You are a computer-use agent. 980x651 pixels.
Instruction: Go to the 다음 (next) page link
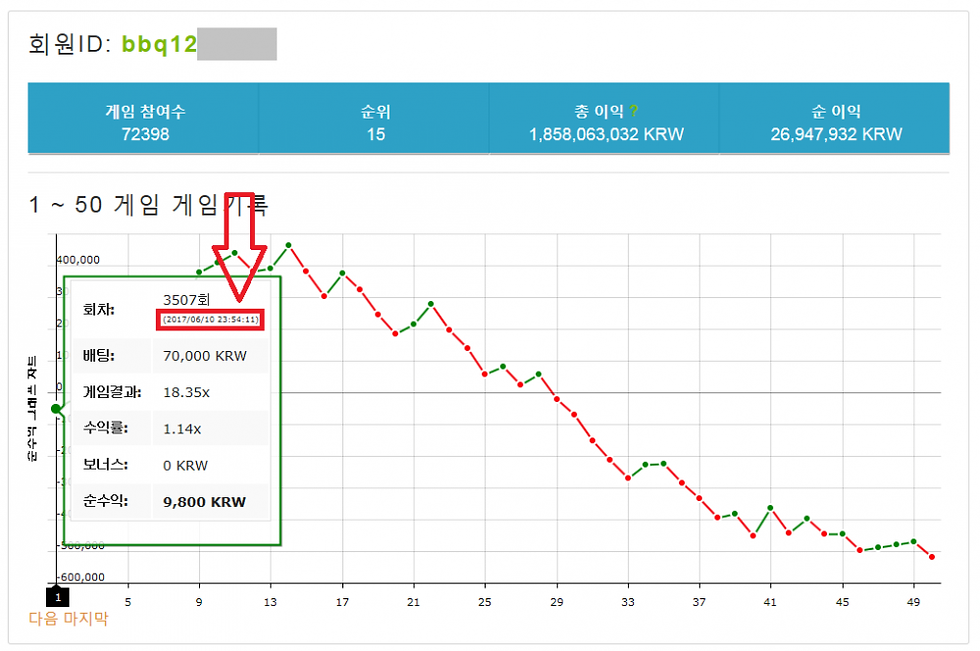pyautogui.click(x=43, y=619)
